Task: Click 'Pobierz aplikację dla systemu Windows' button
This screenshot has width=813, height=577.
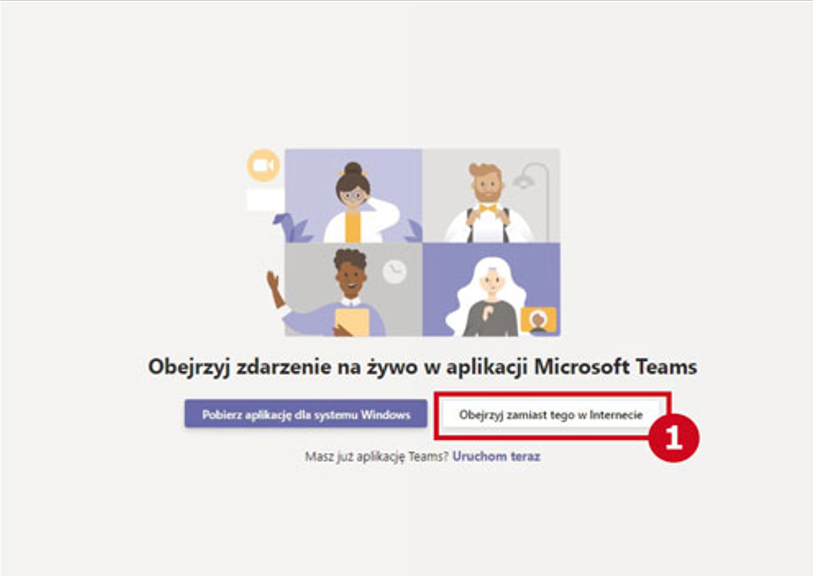Action: pyautogui.click(x=306, y=414)
